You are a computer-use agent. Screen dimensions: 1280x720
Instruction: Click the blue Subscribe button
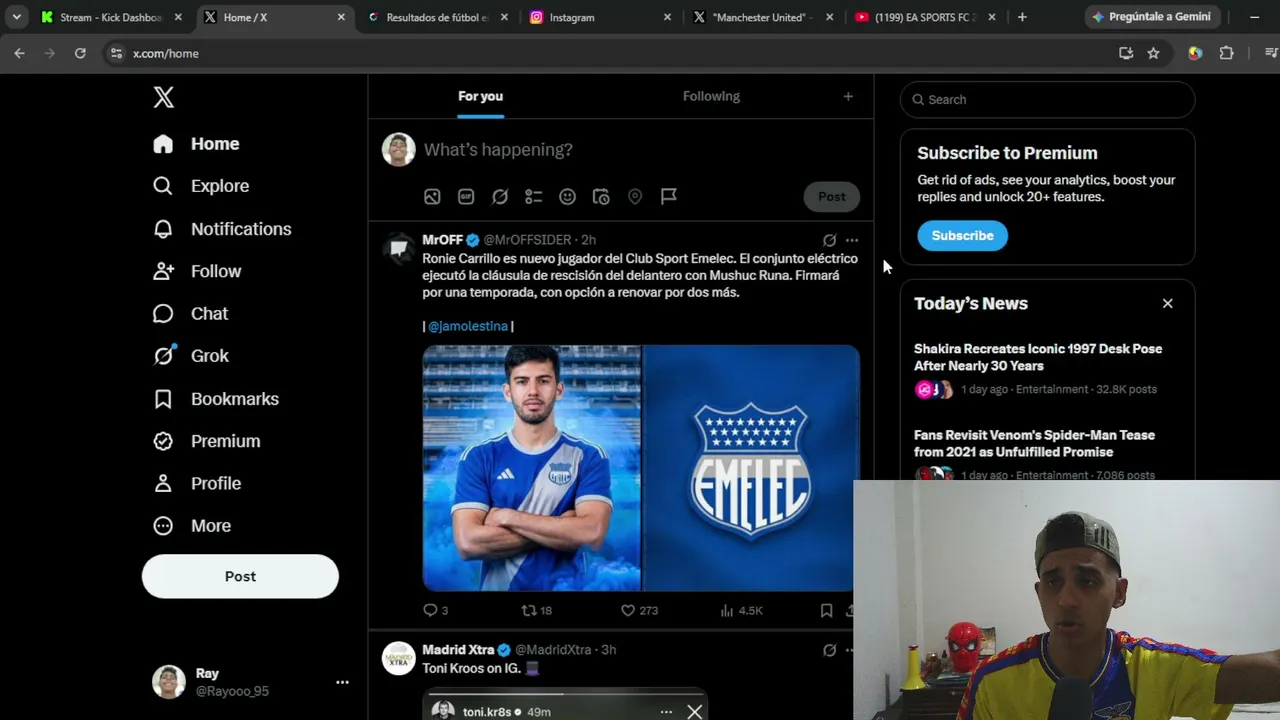point(962,236)
